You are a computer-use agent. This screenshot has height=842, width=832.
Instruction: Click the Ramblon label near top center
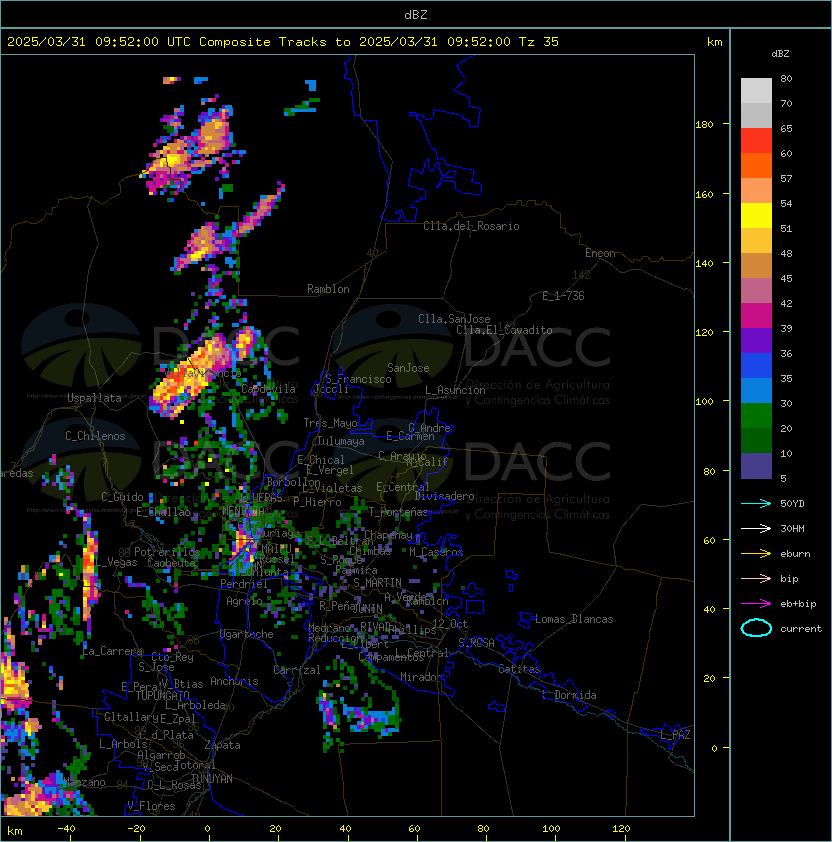point(328,289)
